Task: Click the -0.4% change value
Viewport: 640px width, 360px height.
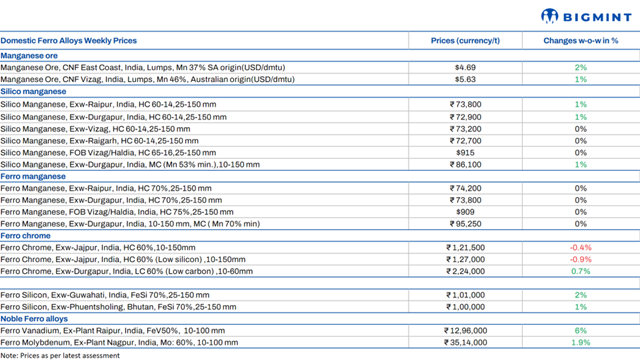Action: [x=580, y=247]
